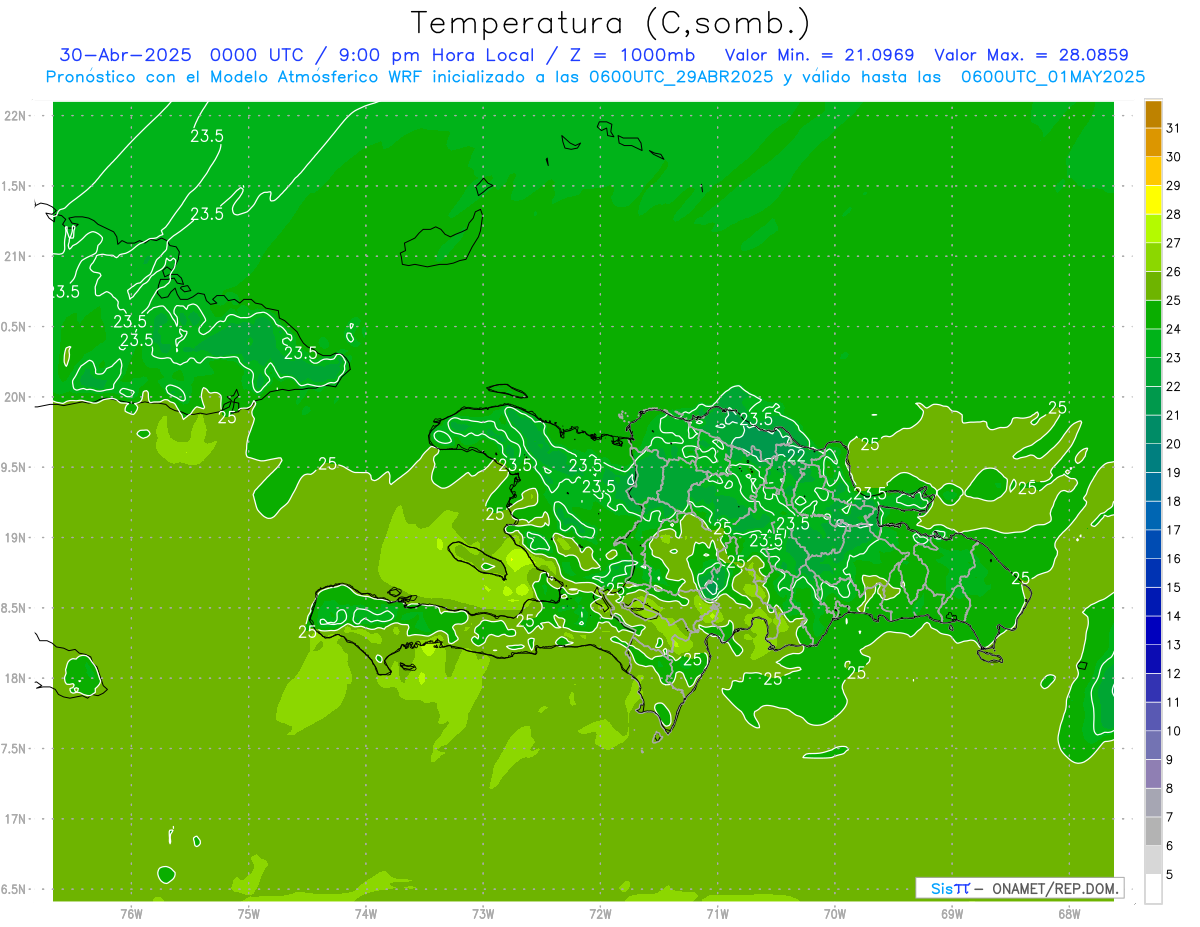The height and width of the screenshot is (927, 1200).
Task: Click the "21N" latitude axis label
Action: 15,257
